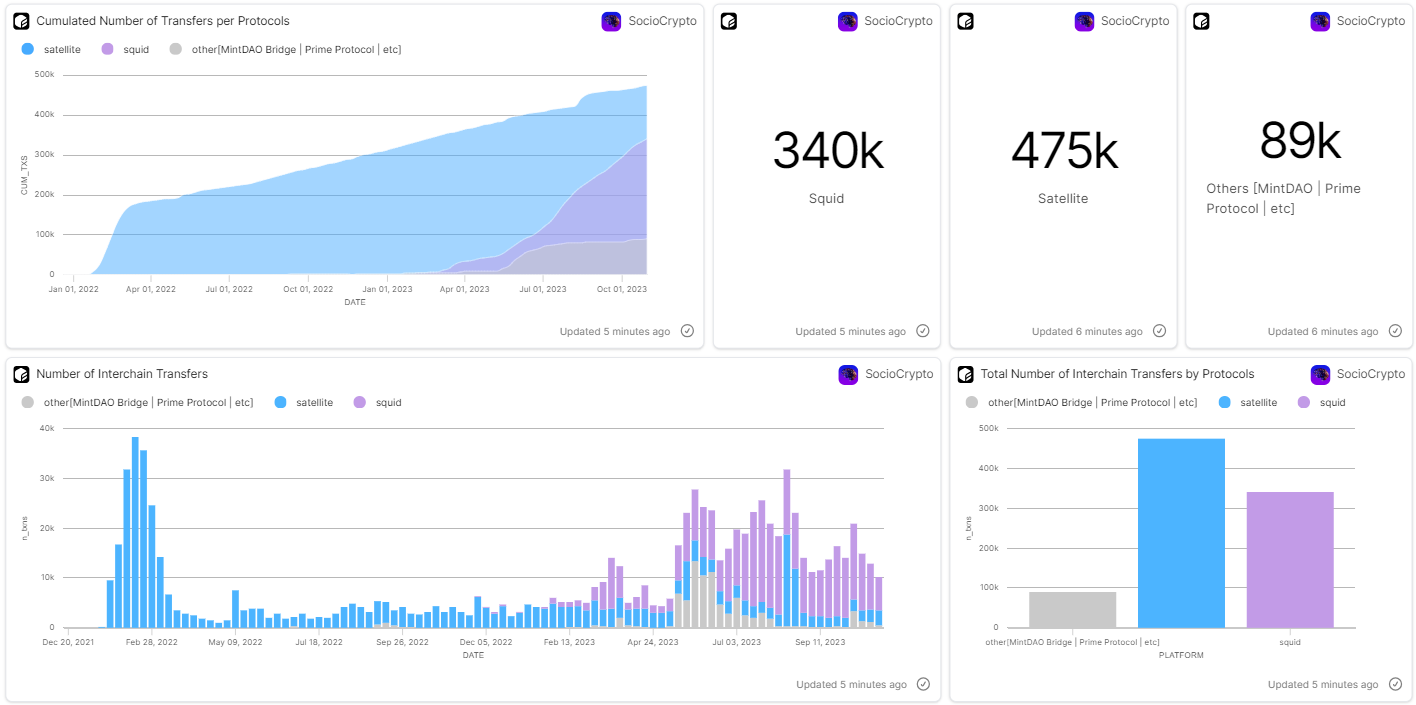Open SocioCrypto profile link on the Squid card

pyautogui.click(x=898, y=21)
